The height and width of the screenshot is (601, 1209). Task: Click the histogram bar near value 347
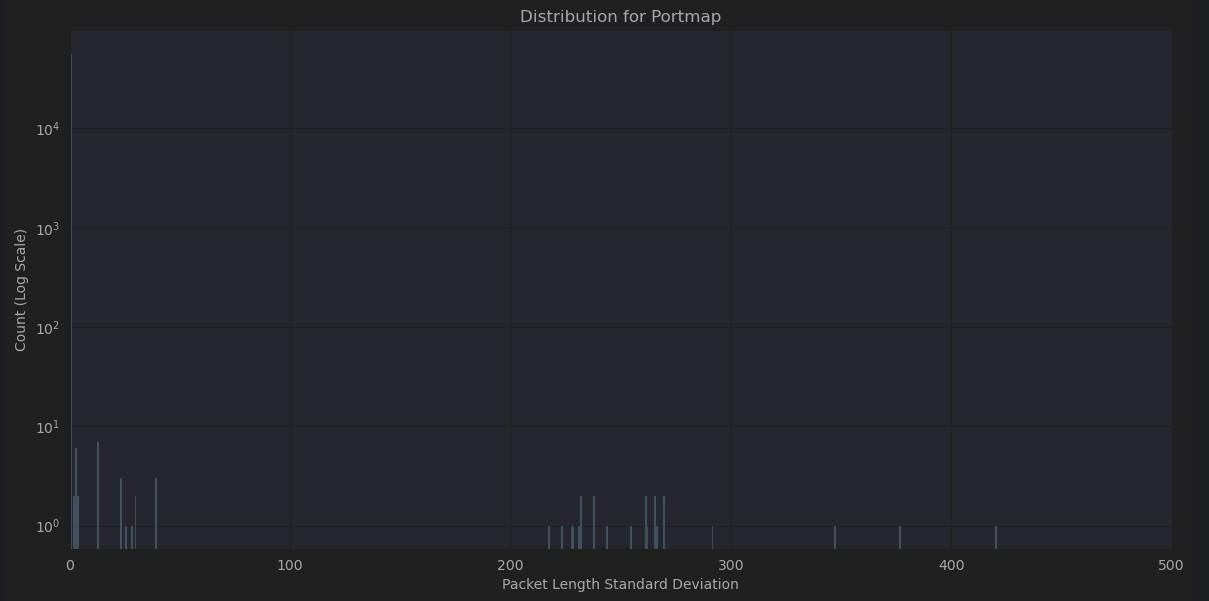[835, 537]
